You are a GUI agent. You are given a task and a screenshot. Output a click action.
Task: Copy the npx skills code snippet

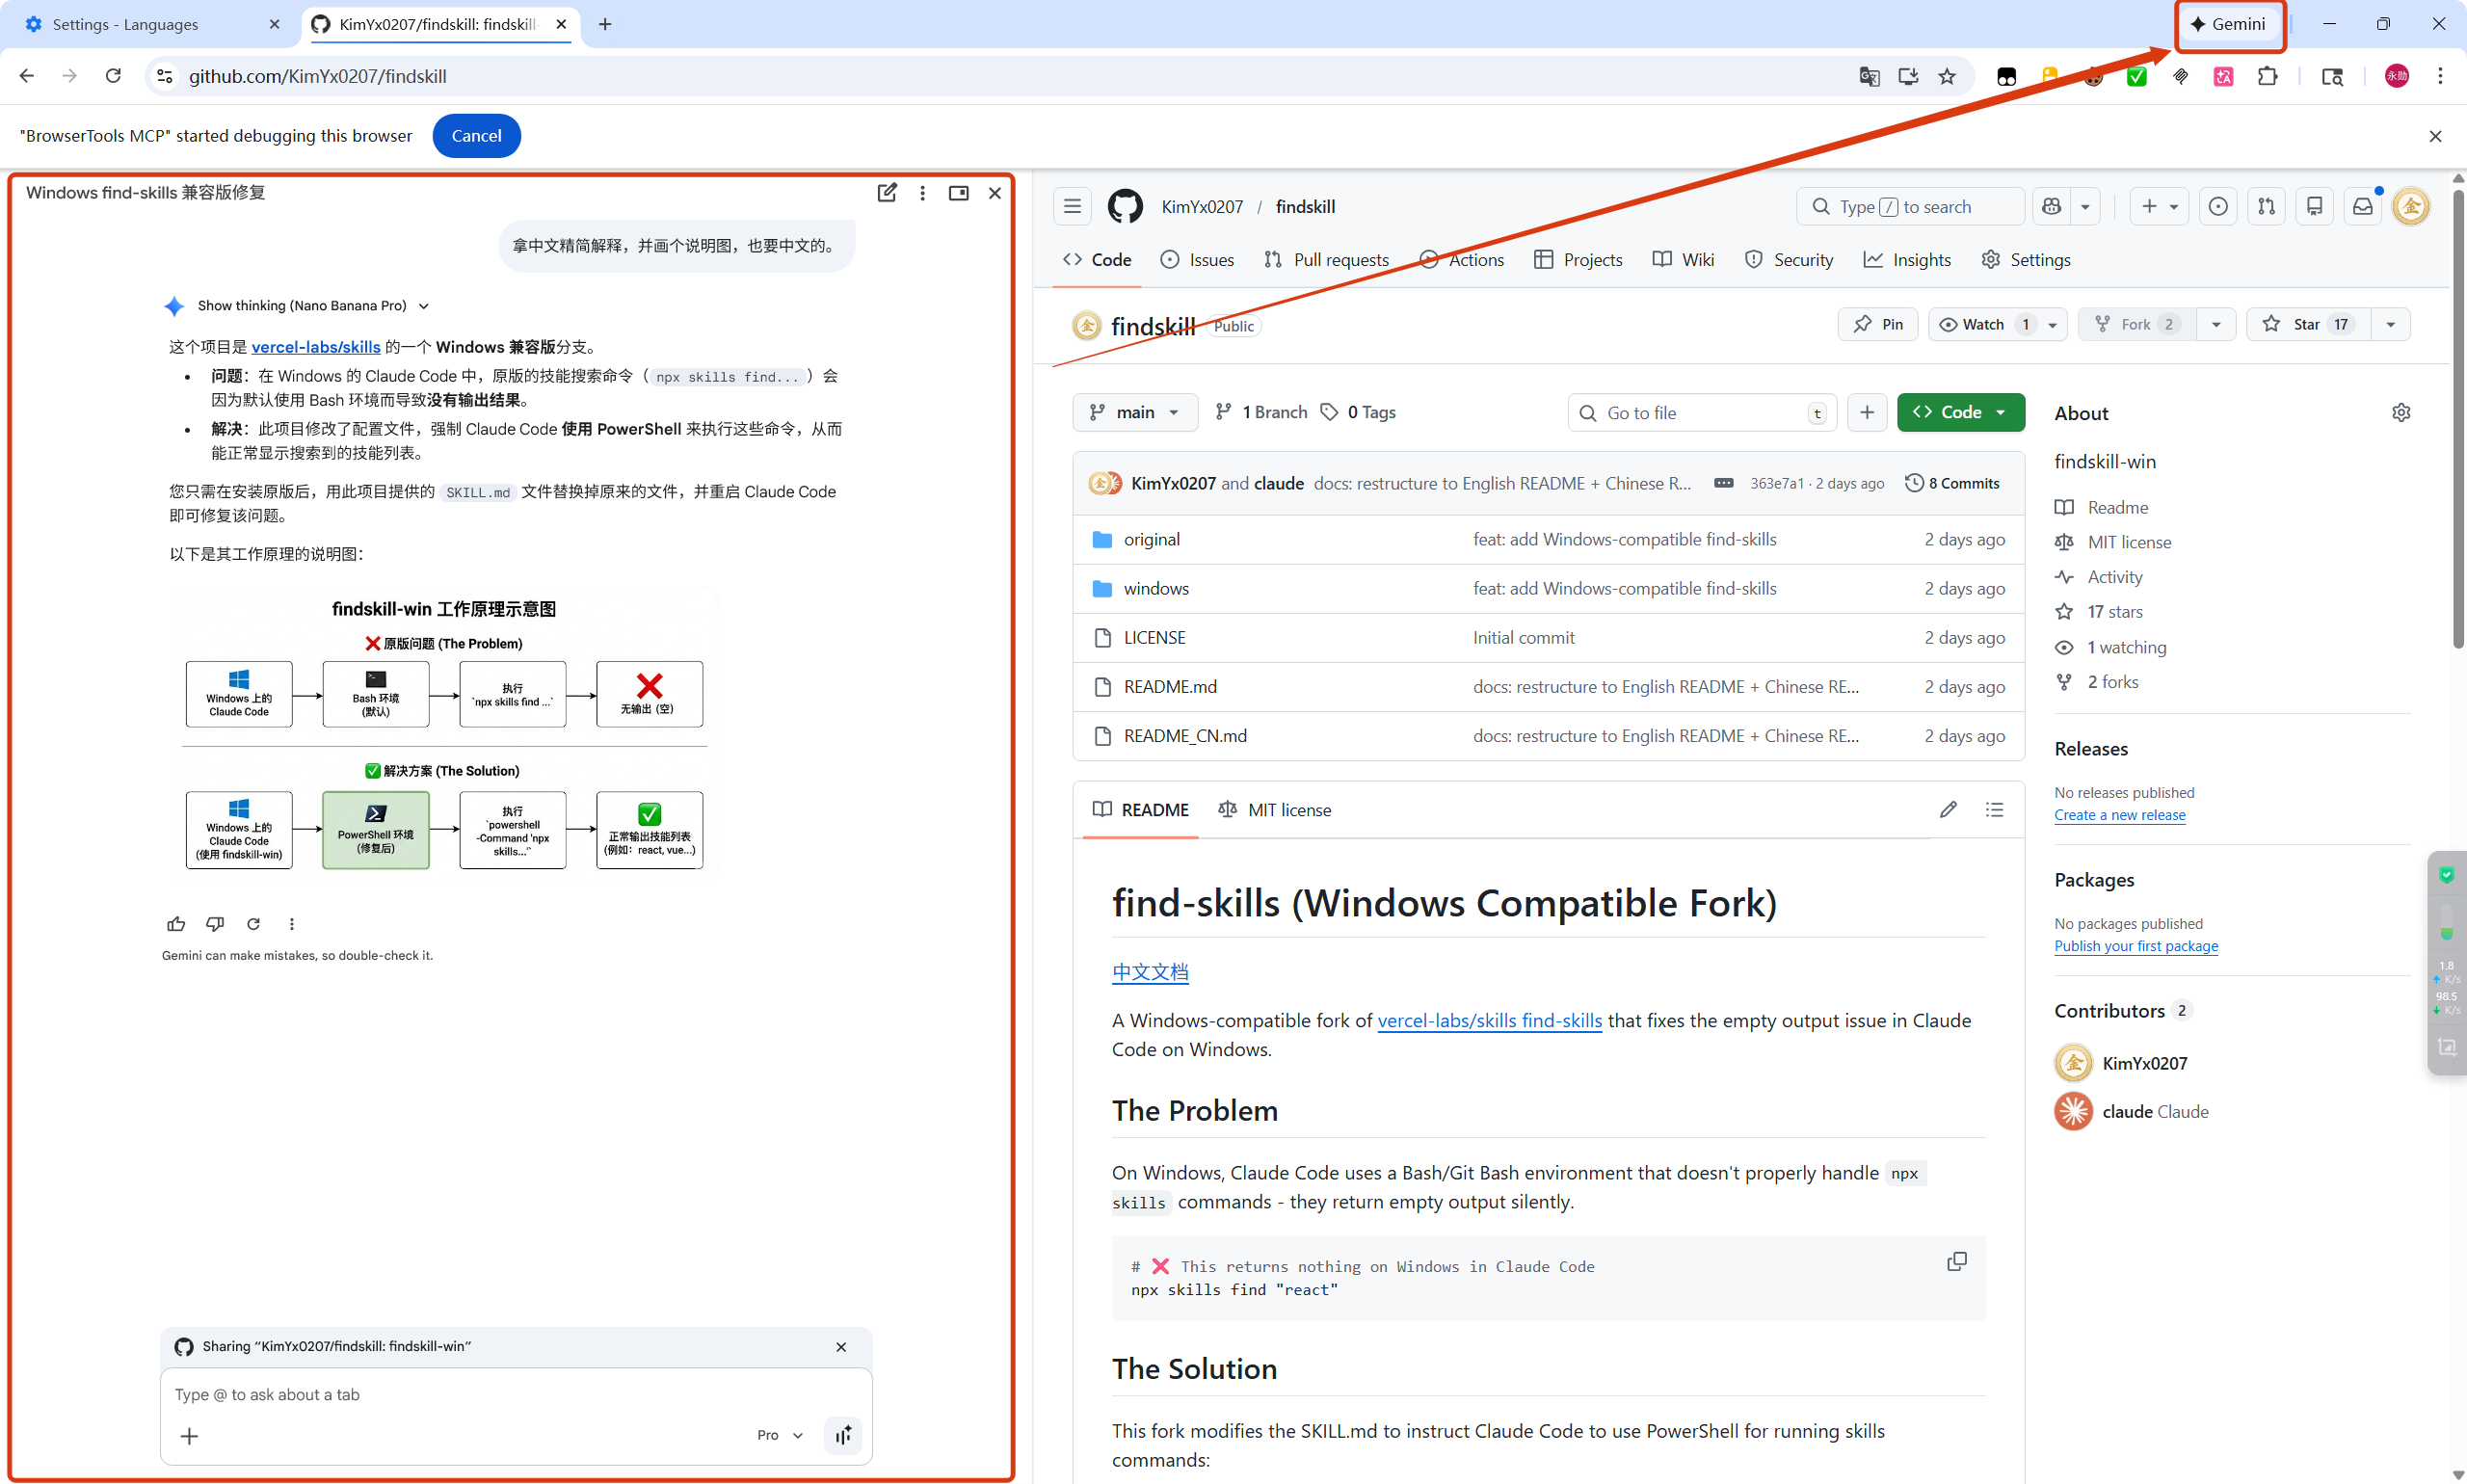[x=1956, y=1262]
